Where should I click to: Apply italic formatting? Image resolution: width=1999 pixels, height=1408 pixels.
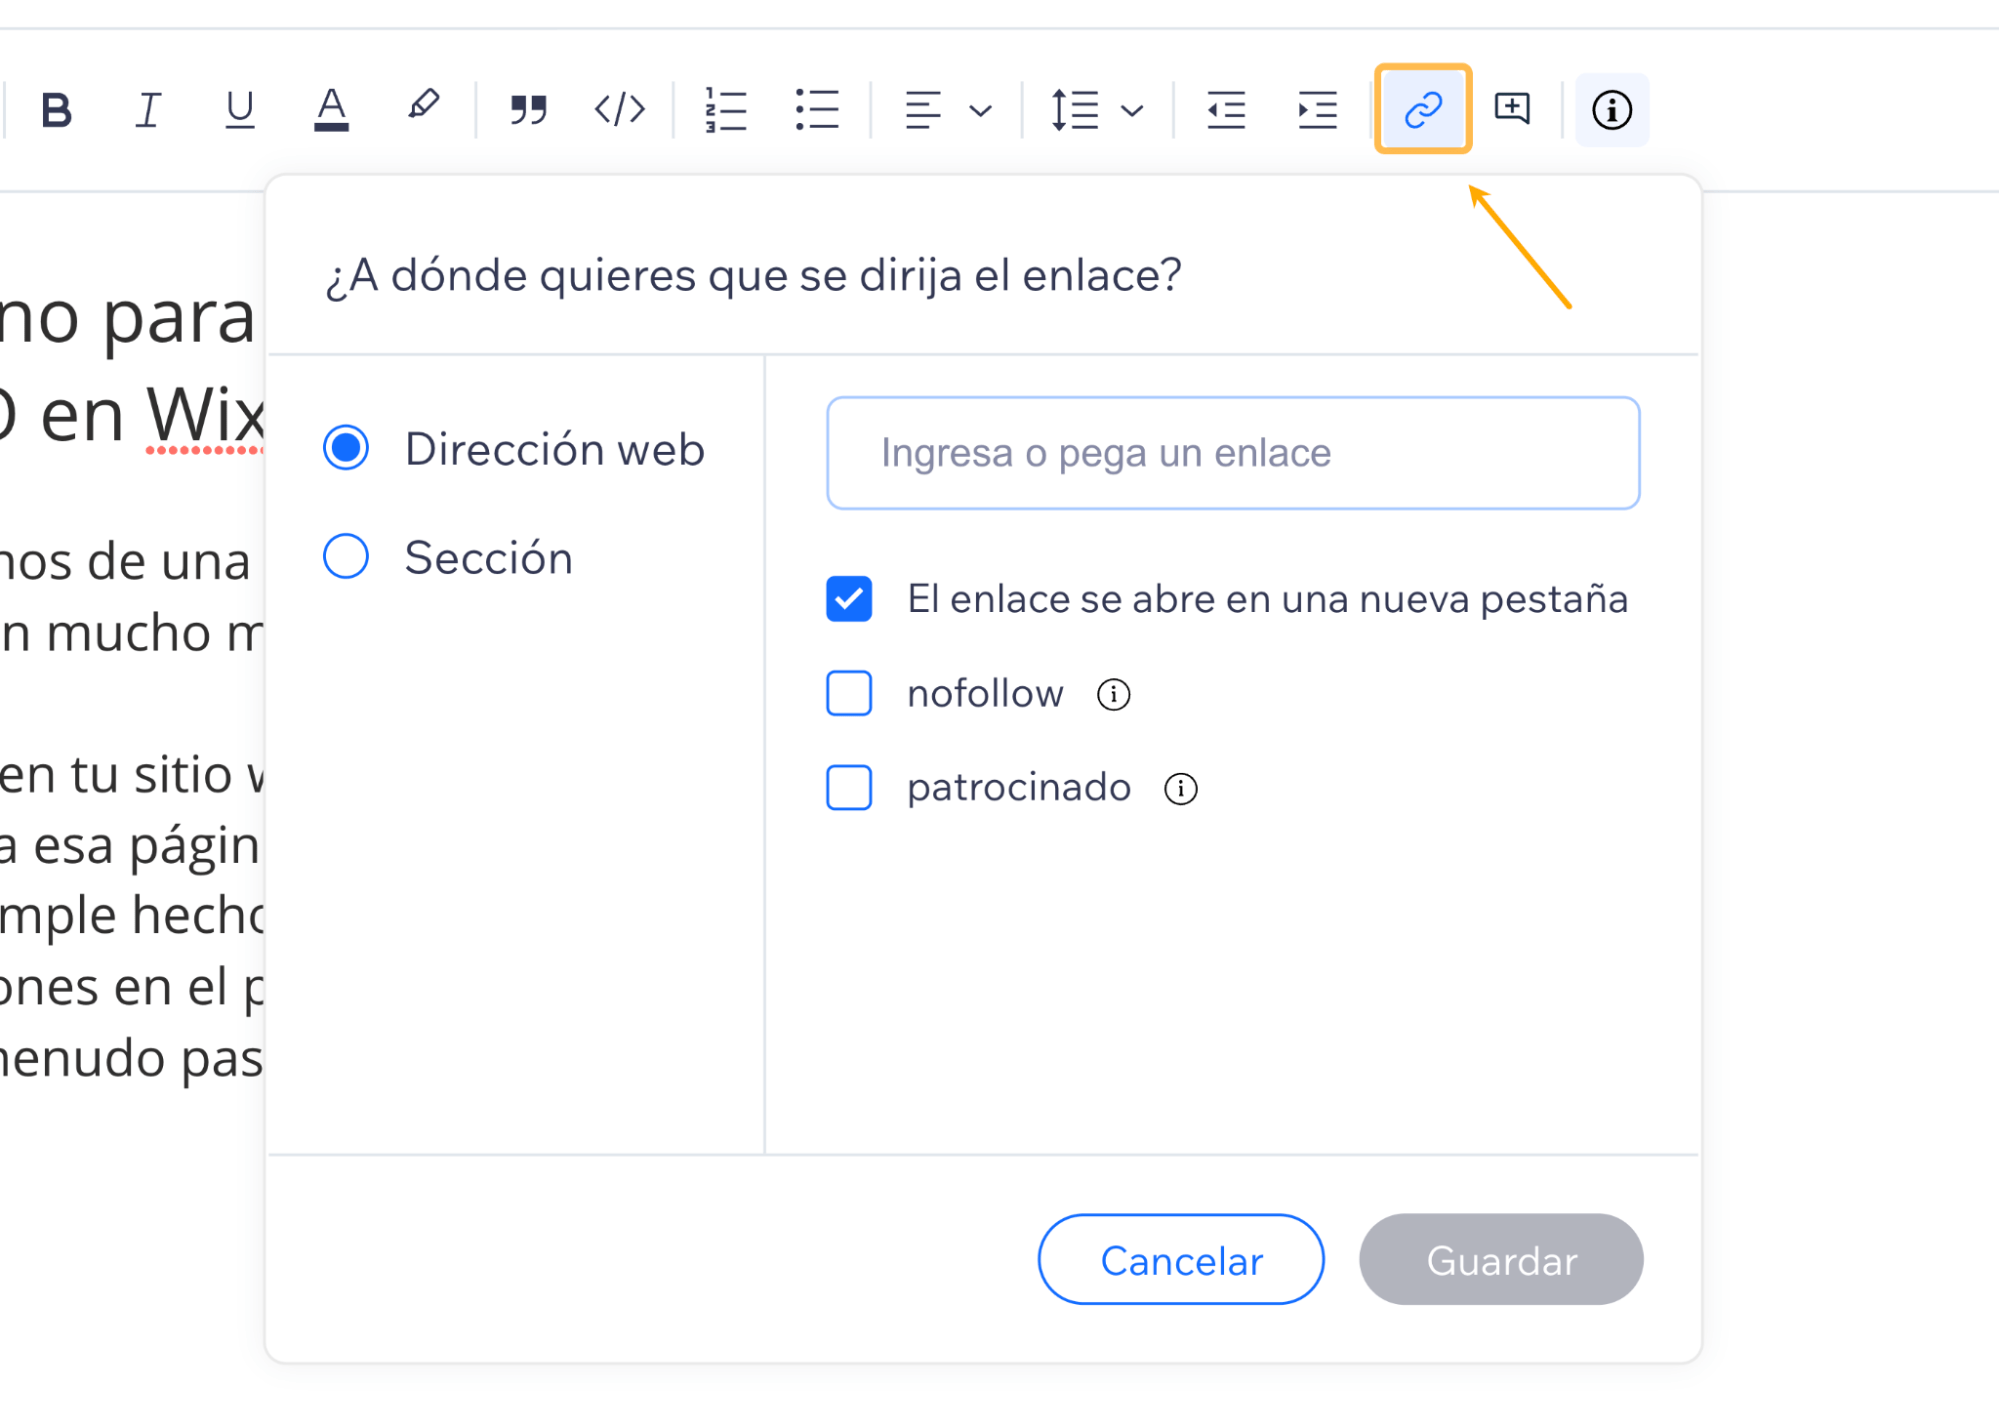147,110
